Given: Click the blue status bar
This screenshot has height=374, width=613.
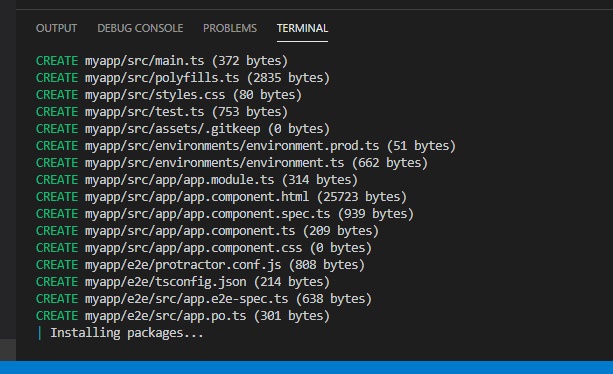Looking at the screenshot, I should 306,367.
